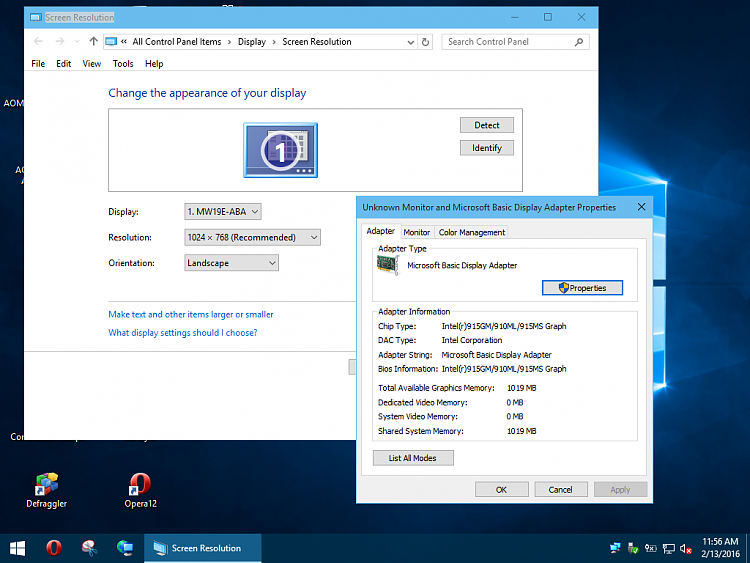The height and width of the screenshot is (563, 750).
Task: Click the Screen Resolution window title icon
Action: pyautogui.click(x=35, y=17)
